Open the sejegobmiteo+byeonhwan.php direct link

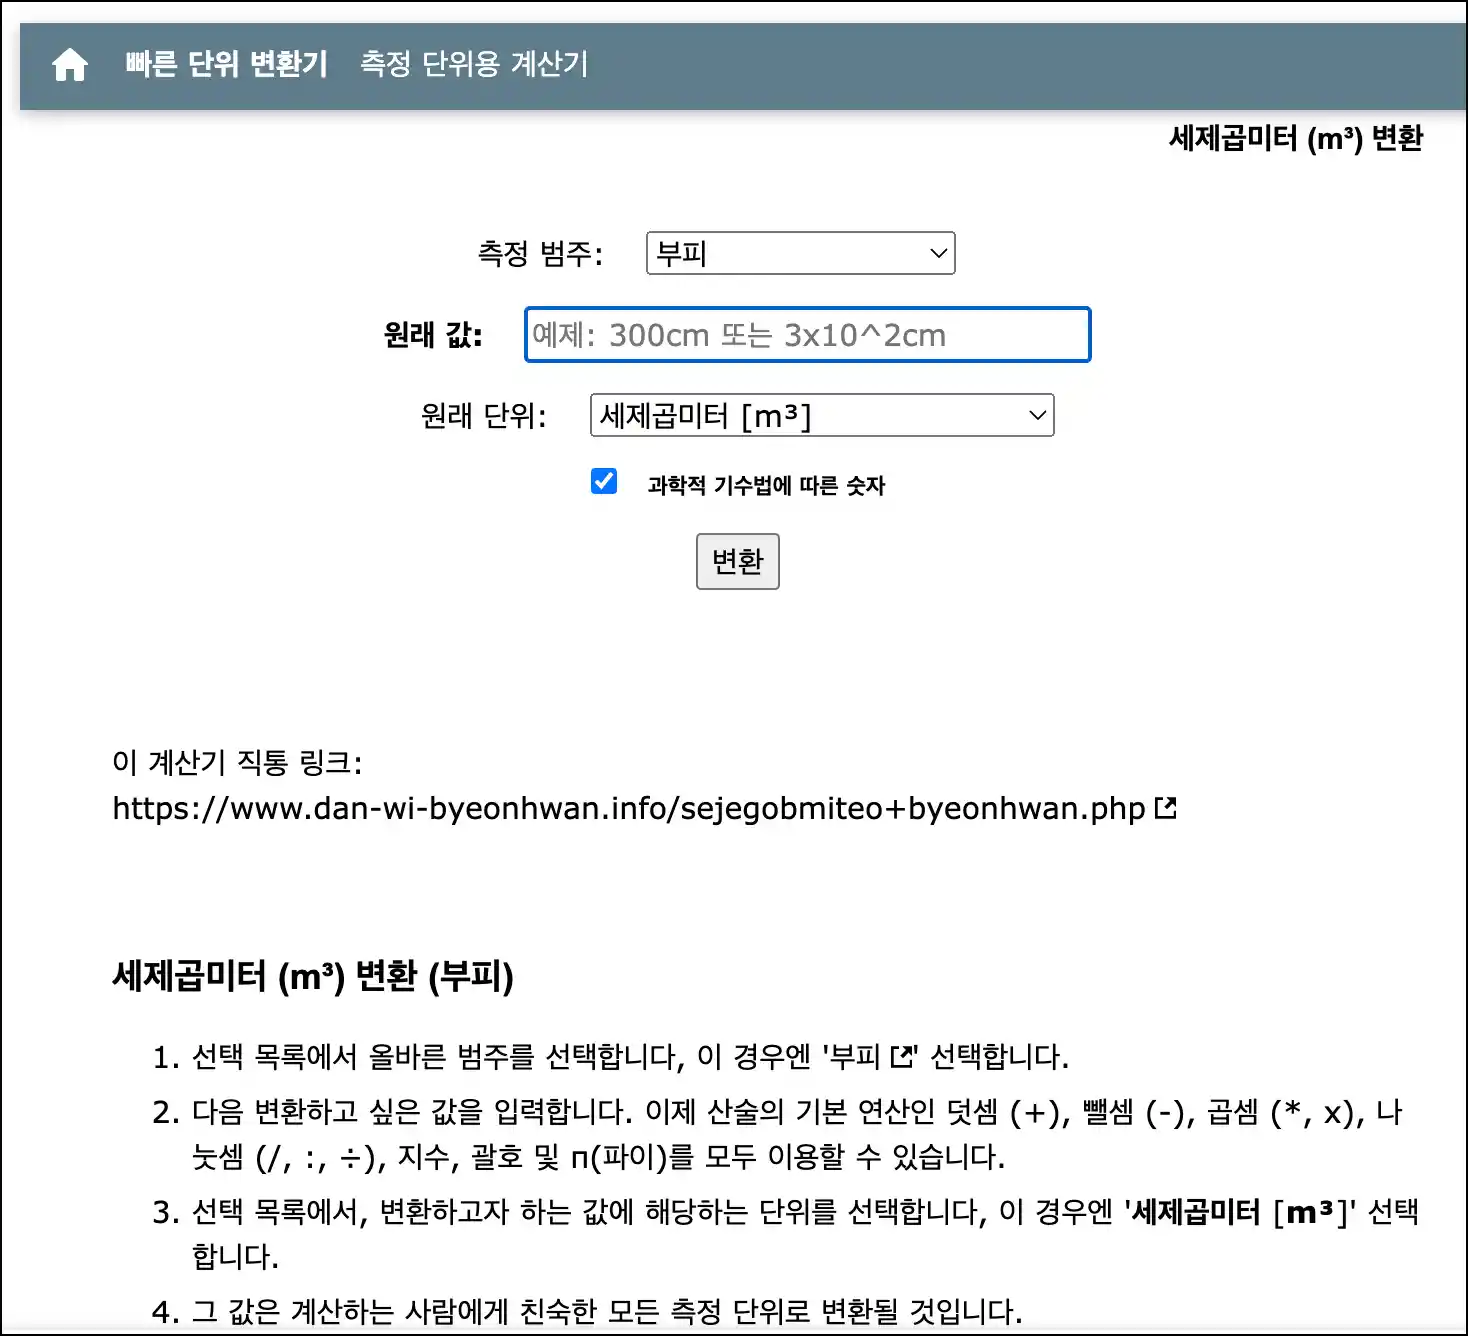click(x=629, y=808)
